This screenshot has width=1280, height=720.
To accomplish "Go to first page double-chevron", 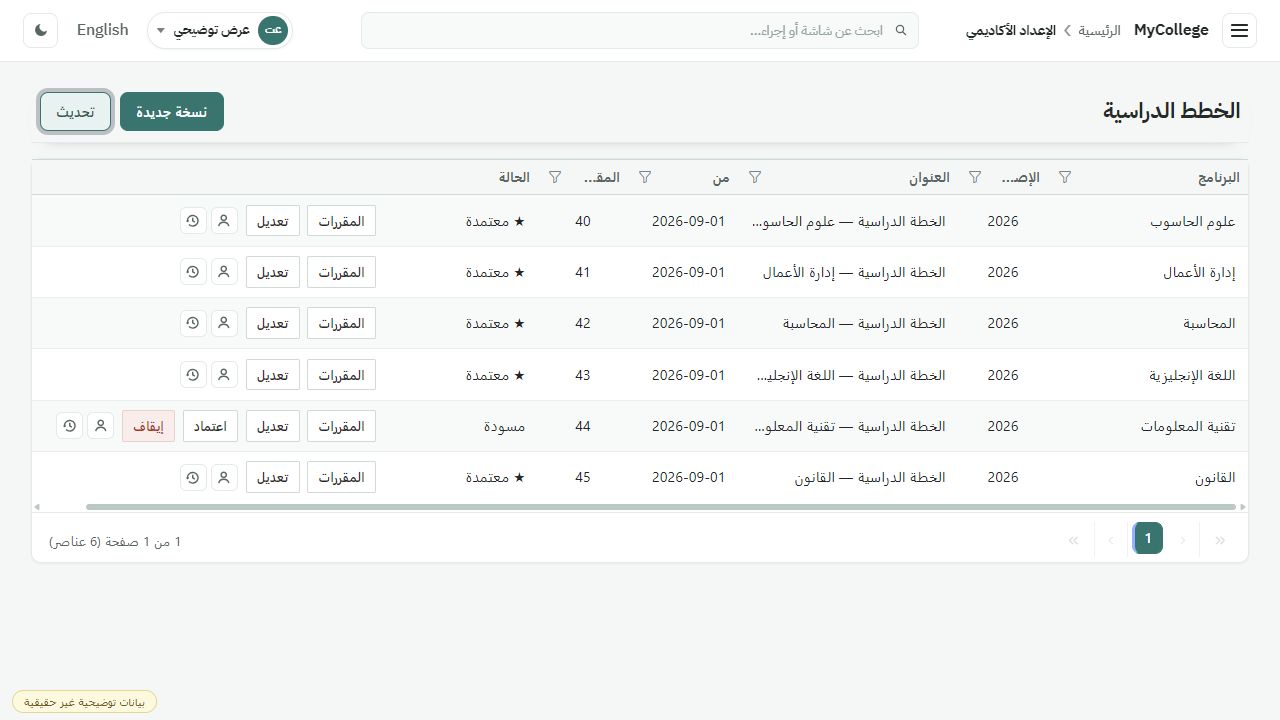I will point(1220,540).
